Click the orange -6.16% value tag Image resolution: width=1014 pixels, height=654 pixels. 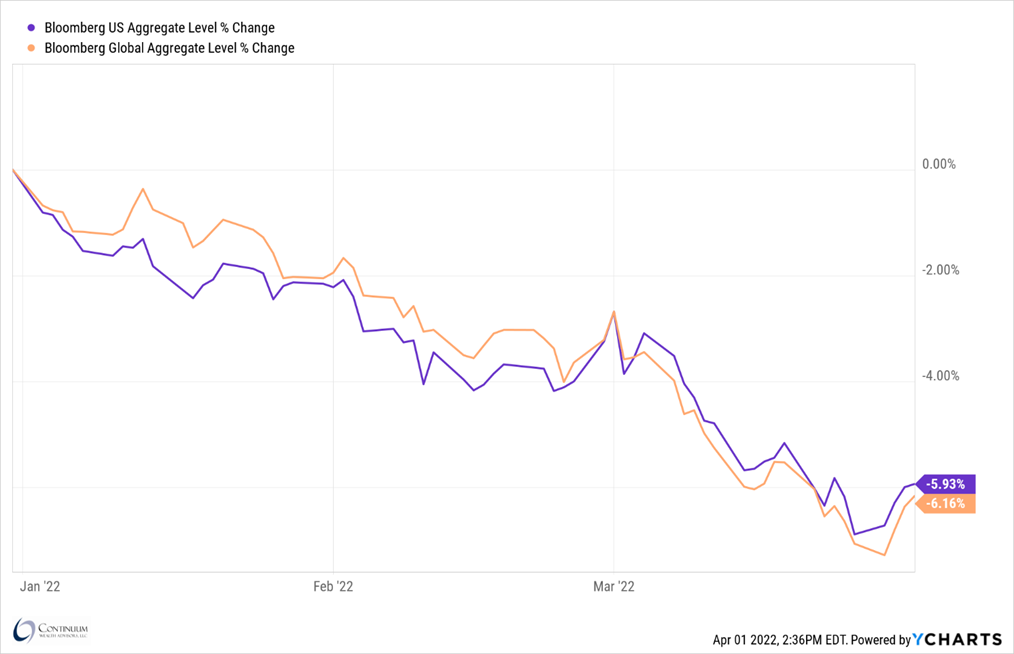tap(945, 504)
